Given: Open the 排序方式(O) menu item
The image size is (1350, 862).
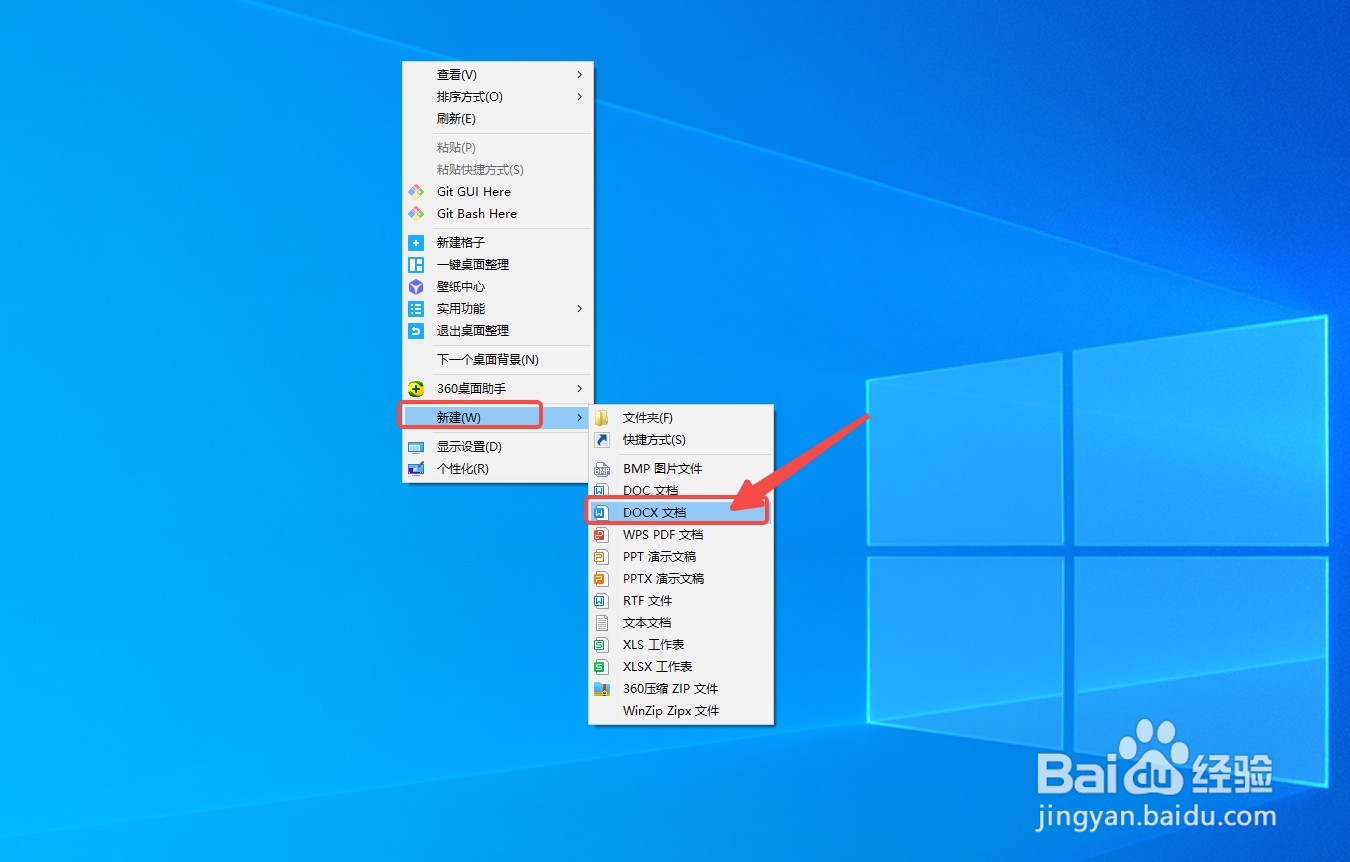Looking at the screenshot, I should click(497, 97).
